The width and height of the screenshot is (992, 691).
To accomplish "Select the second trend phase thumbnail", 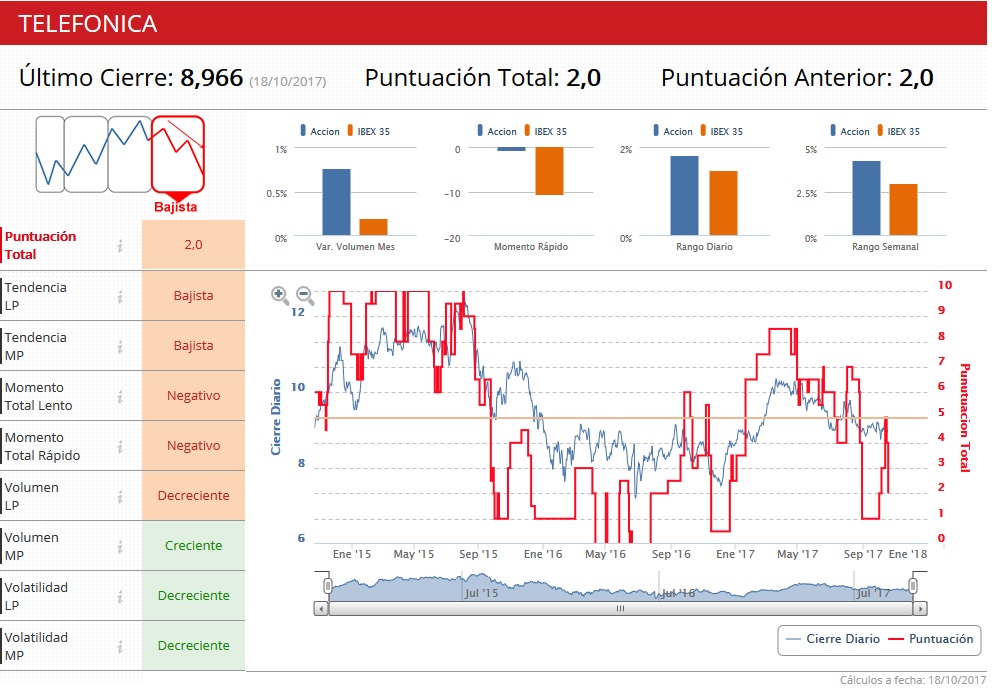I will tap(86, 154).
